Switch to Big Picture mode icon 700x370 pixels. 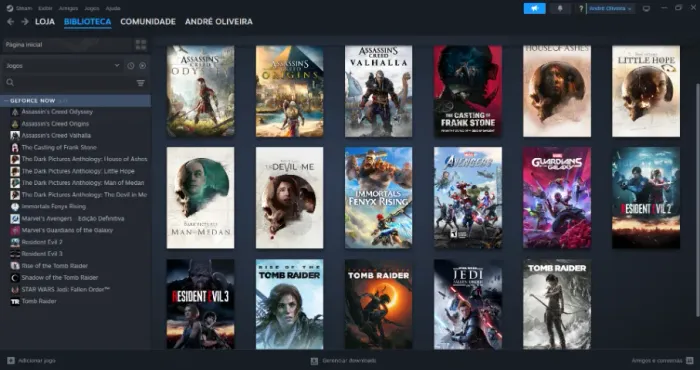pyautogui.click(x=646, y=8)
